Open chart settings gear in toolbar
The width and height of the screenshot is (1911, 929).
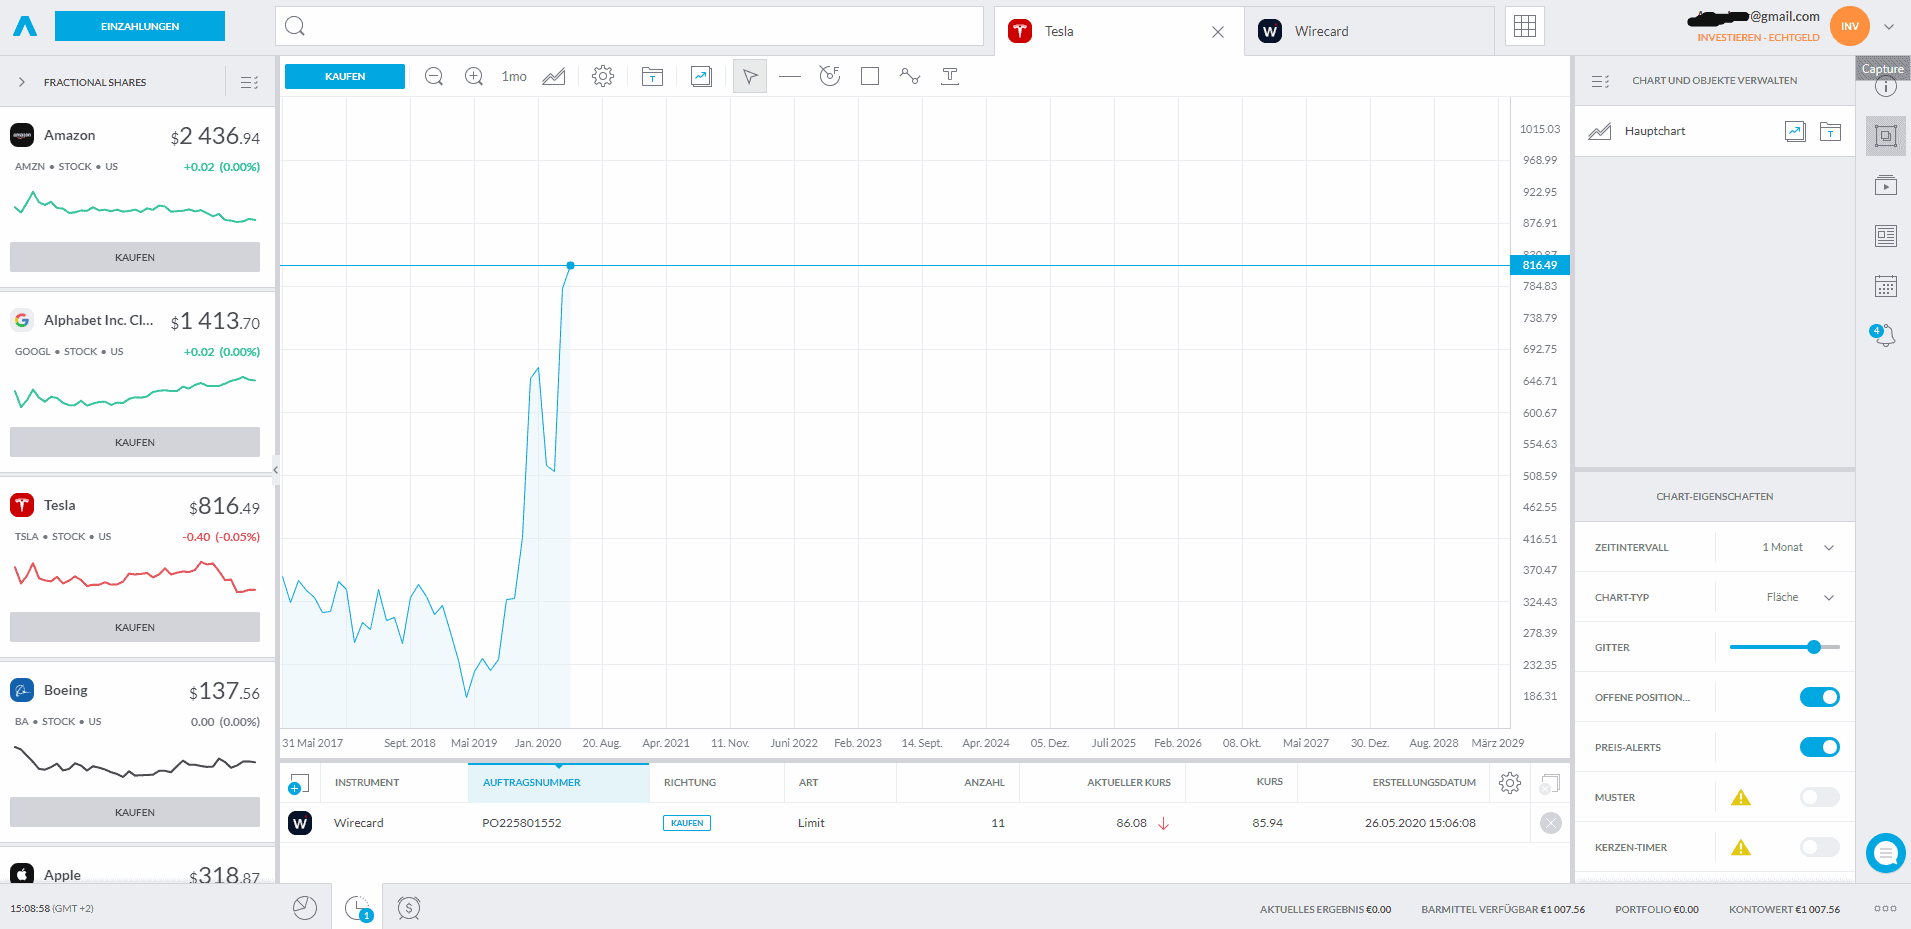click(x=602, y=76)
